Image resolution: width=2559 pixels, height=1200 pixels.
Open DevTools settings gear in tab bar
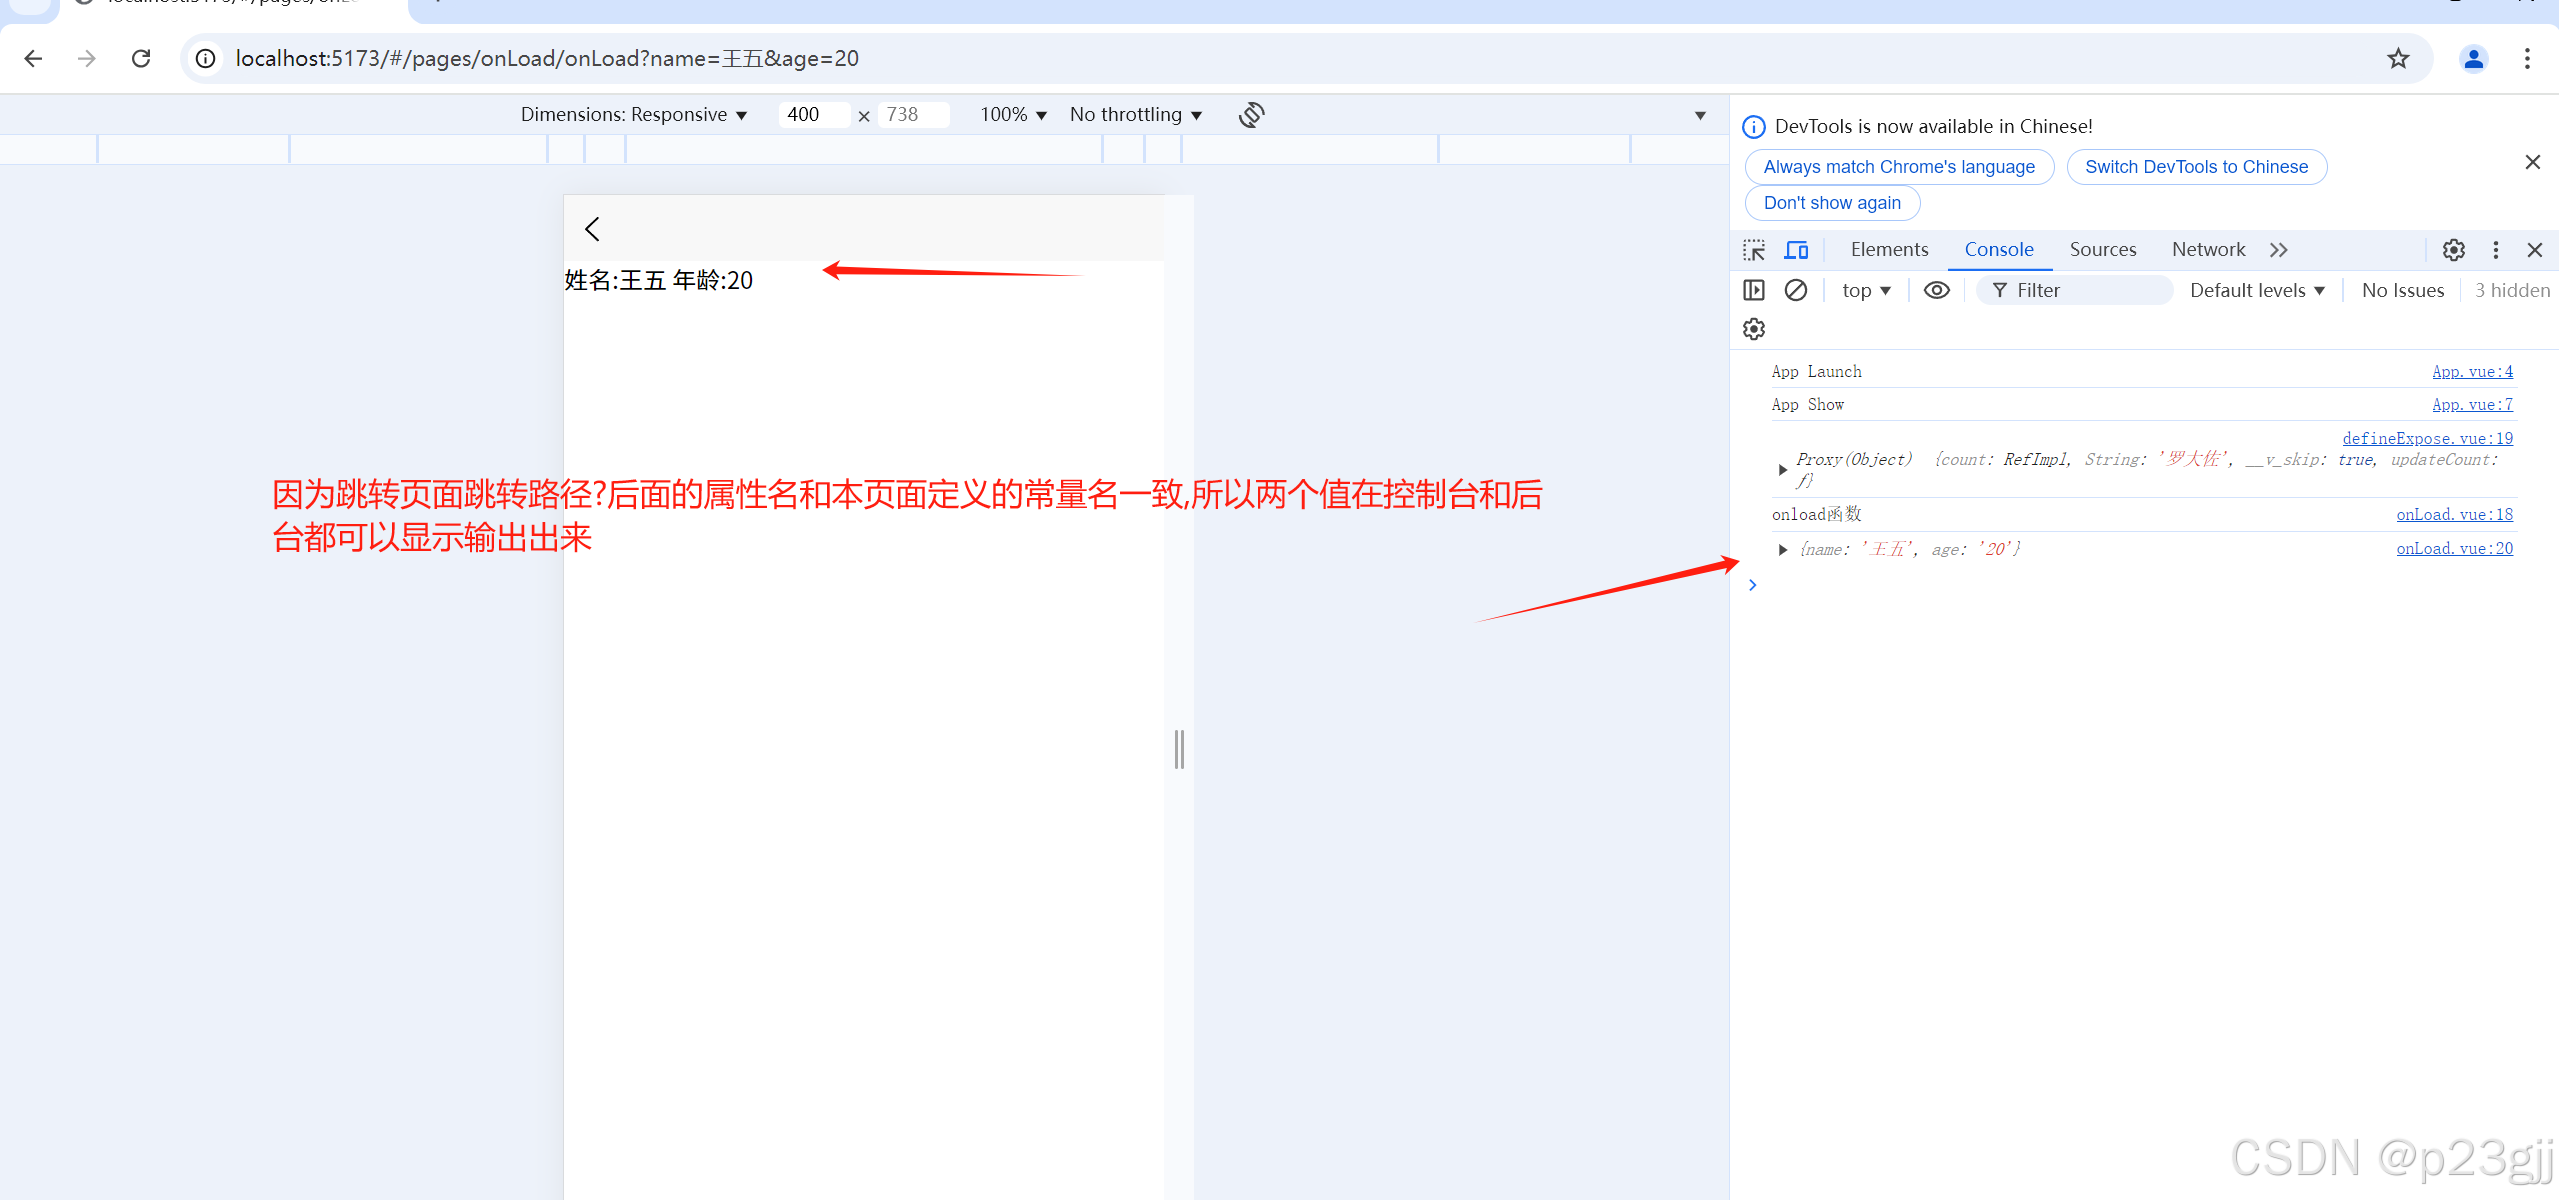click(x=2453, y=250)
